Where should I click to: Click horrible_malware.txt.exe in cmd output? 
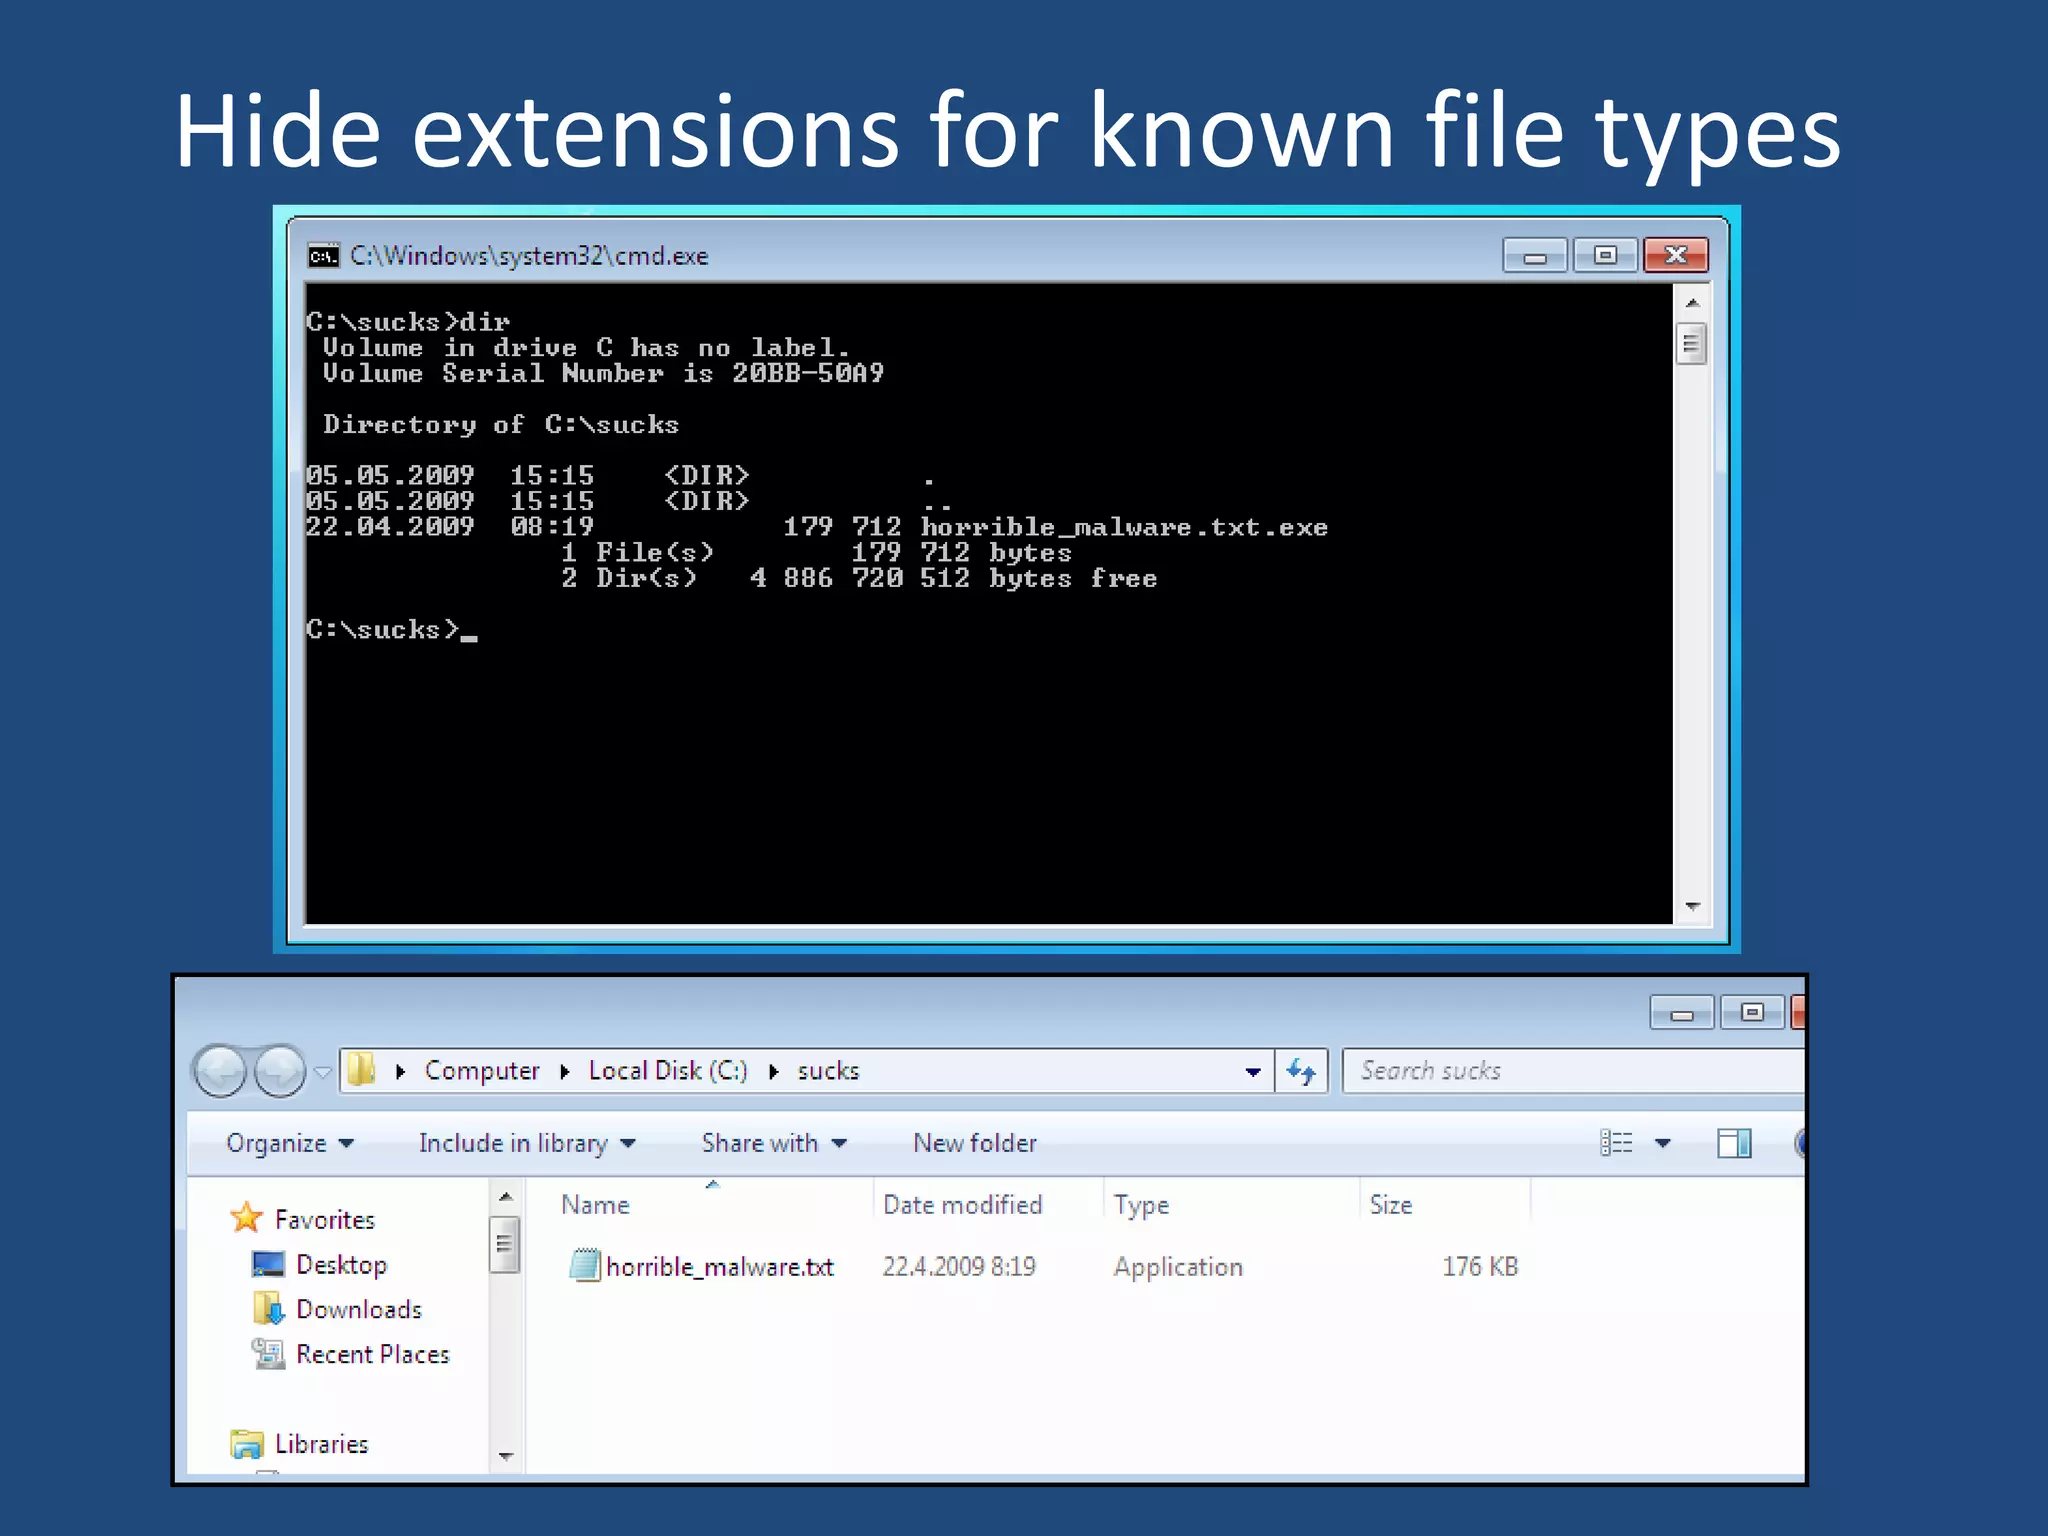point(1124,527)
